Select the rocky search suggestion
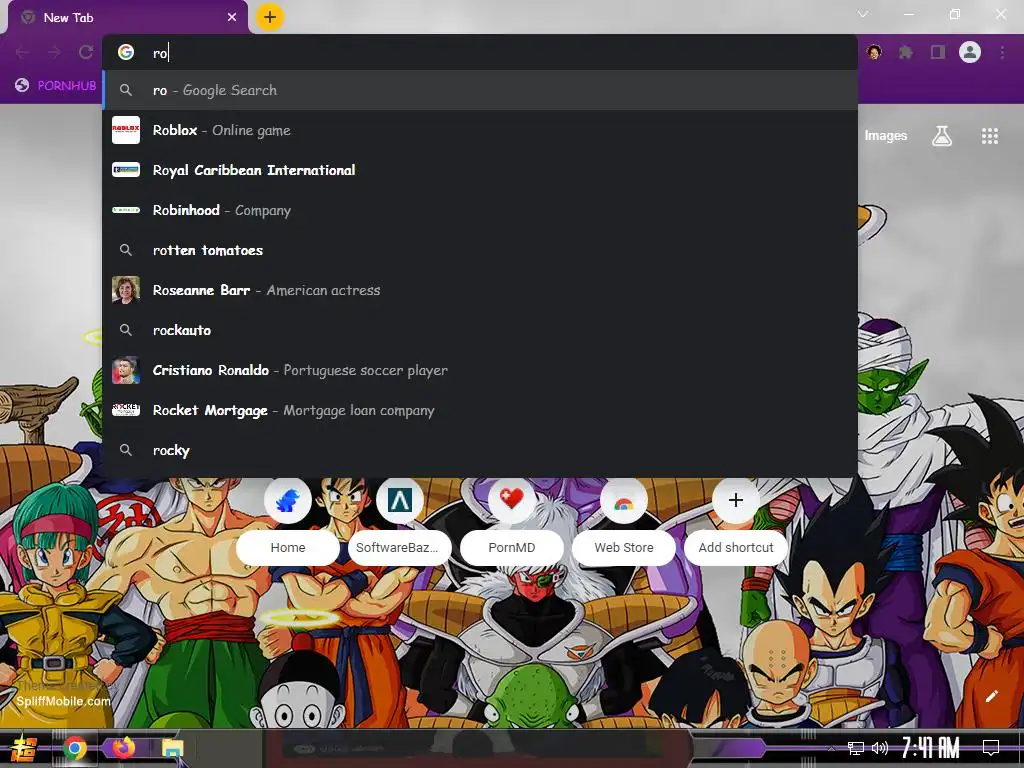1024x768 pixels. click(480, 450)
